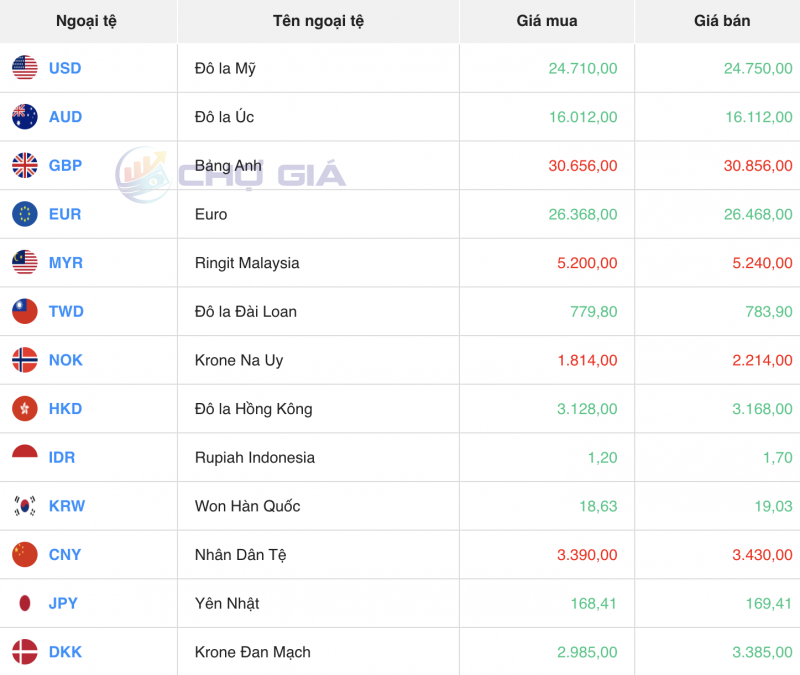The width and height of the screenshot is (800, 675).
Task: Select the DKK currency code
Action: tap(63, 652)
